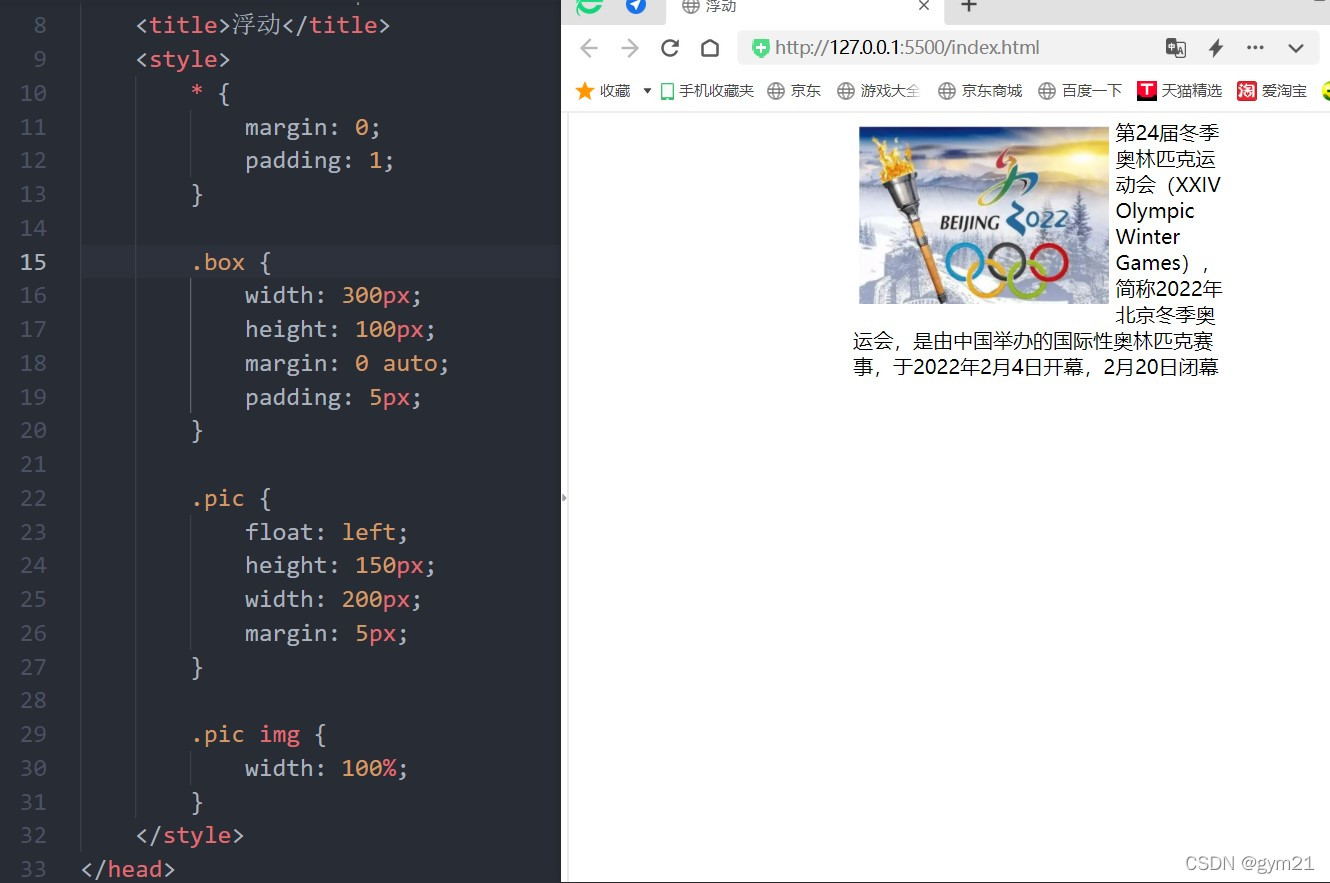The height and width of the screenshot is (883, 1330).
Task: Open the 手机收藏夹 bookmark
Action: (x=707, y=91)
